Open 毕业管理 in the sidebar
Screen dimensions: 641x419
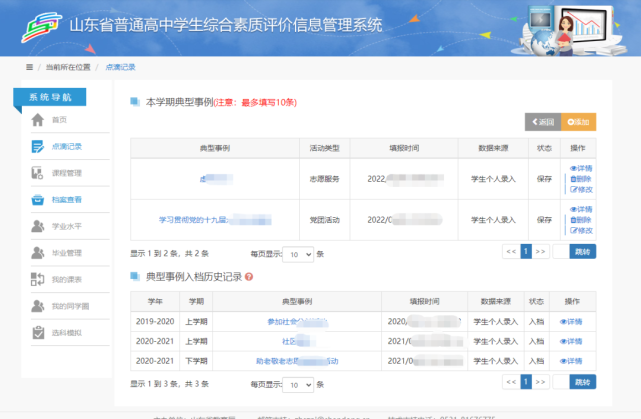(x=66, y=253)
